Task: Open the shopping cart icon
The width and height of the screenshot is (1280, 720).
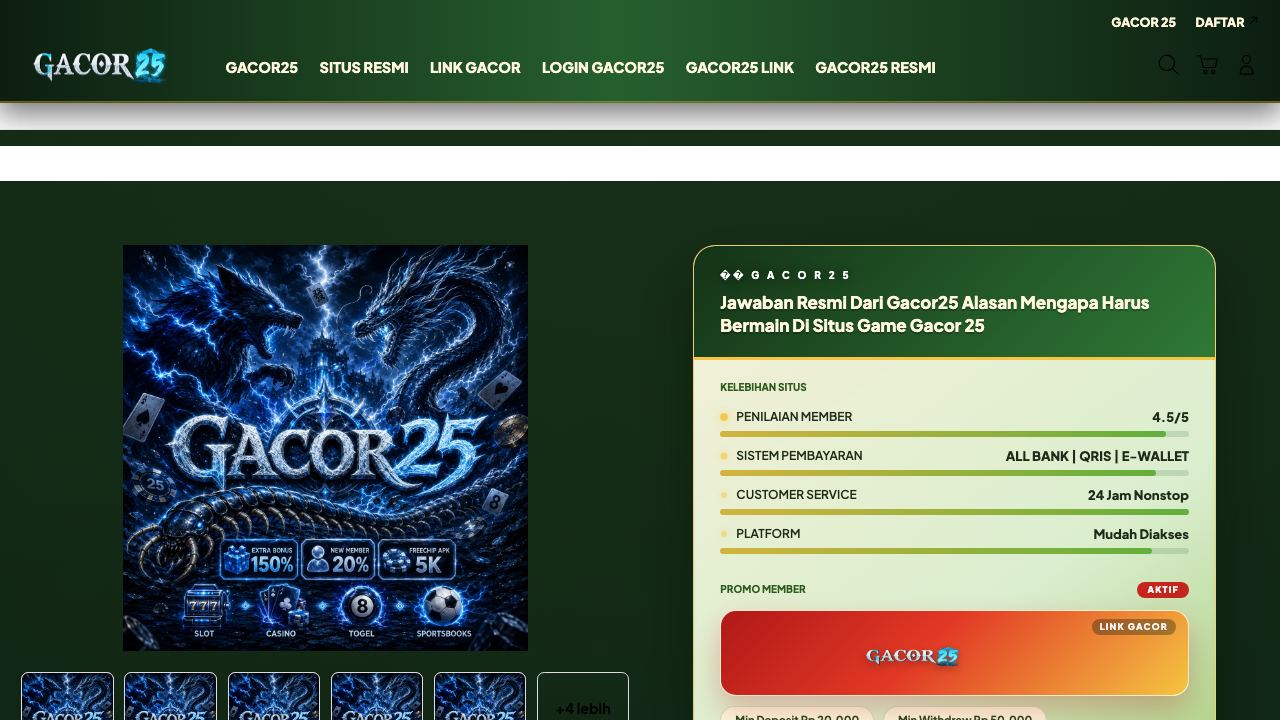Action: 1208,65
